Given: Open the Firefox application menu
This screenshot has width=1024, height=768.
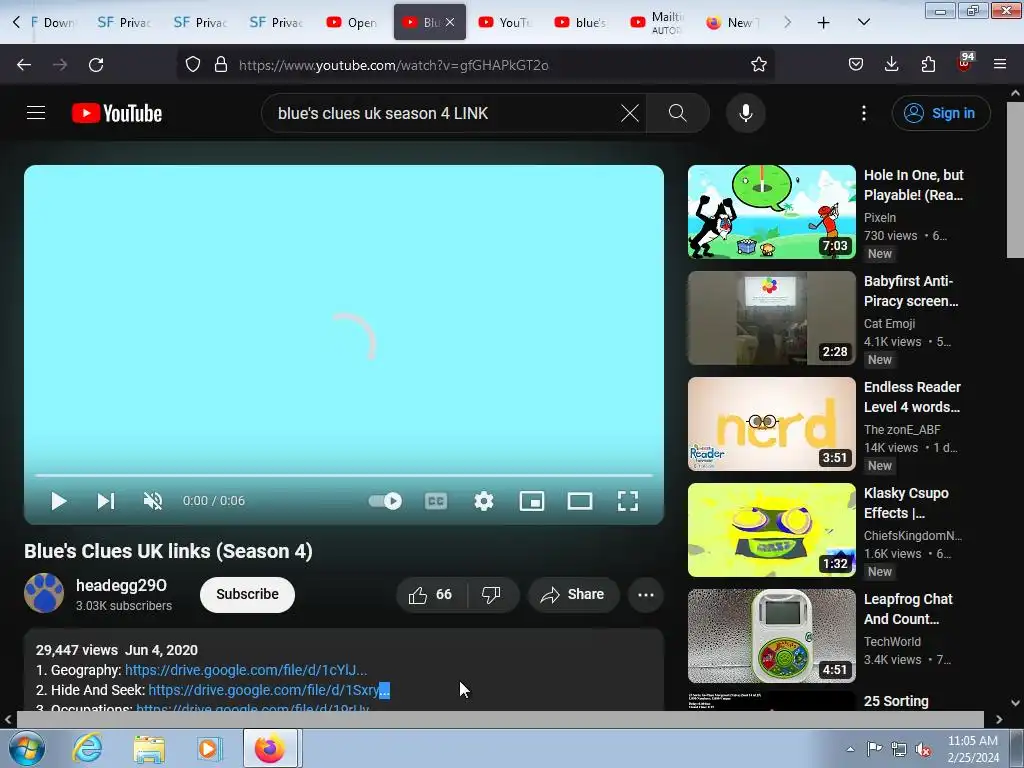Looking at the screenshot, I should [1000, 65].
